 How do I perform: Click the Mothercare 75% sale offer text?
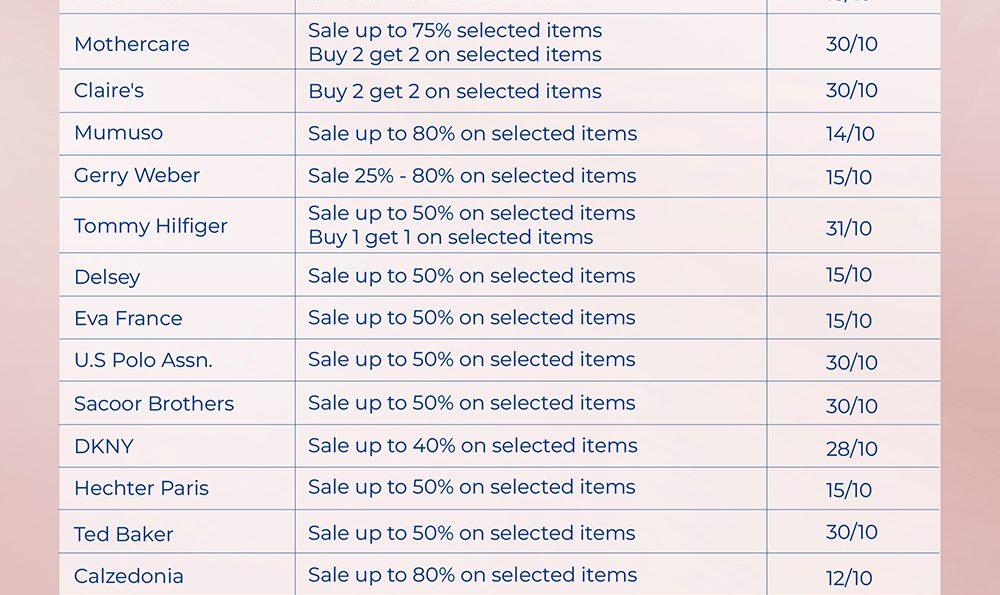(455, 31)
